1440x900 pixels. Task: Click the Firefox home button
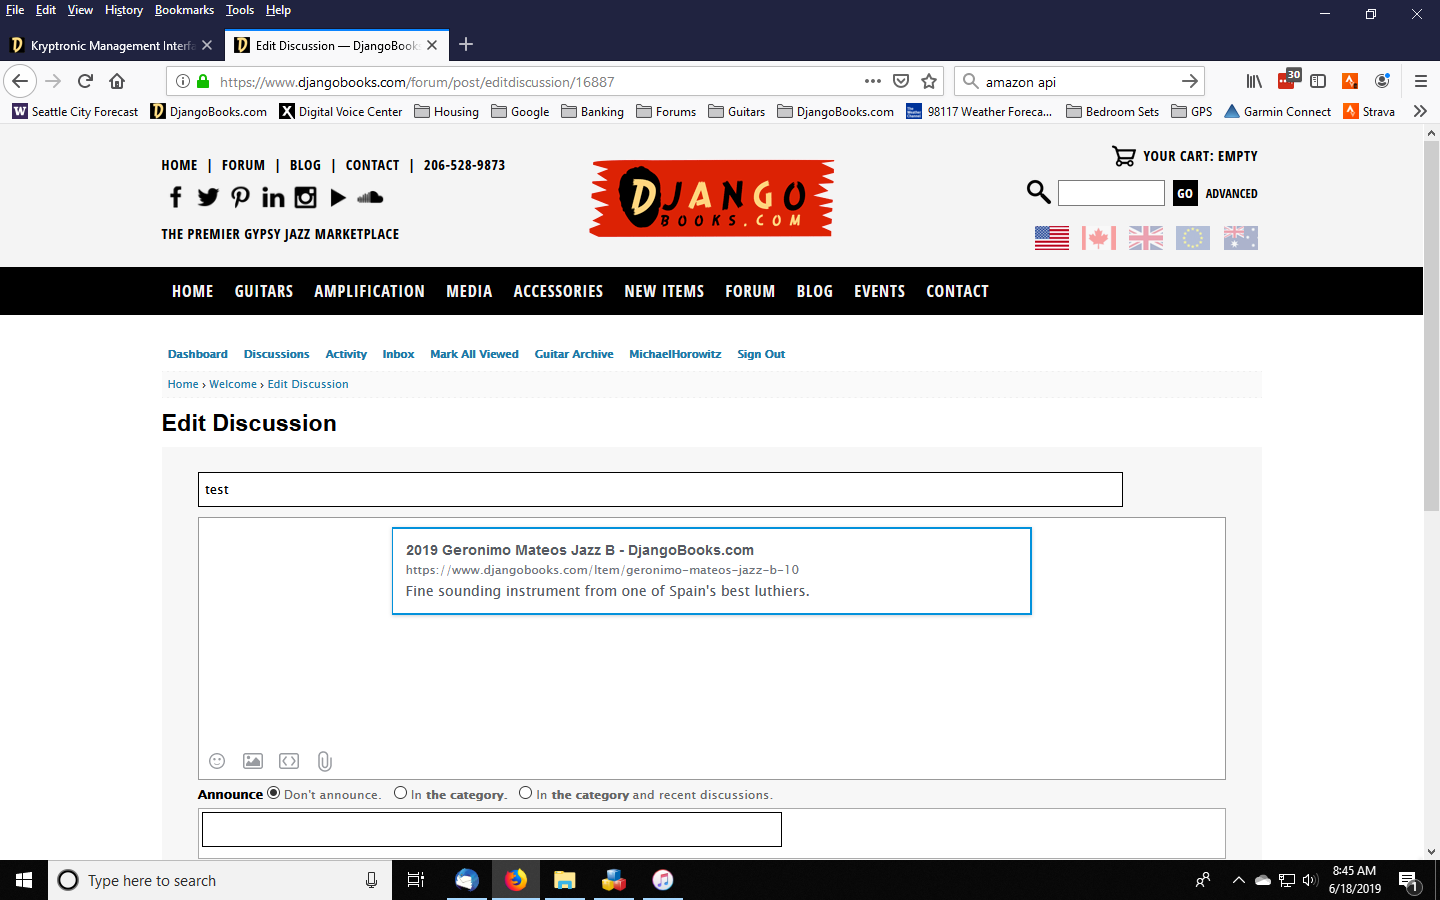[117, 81]
